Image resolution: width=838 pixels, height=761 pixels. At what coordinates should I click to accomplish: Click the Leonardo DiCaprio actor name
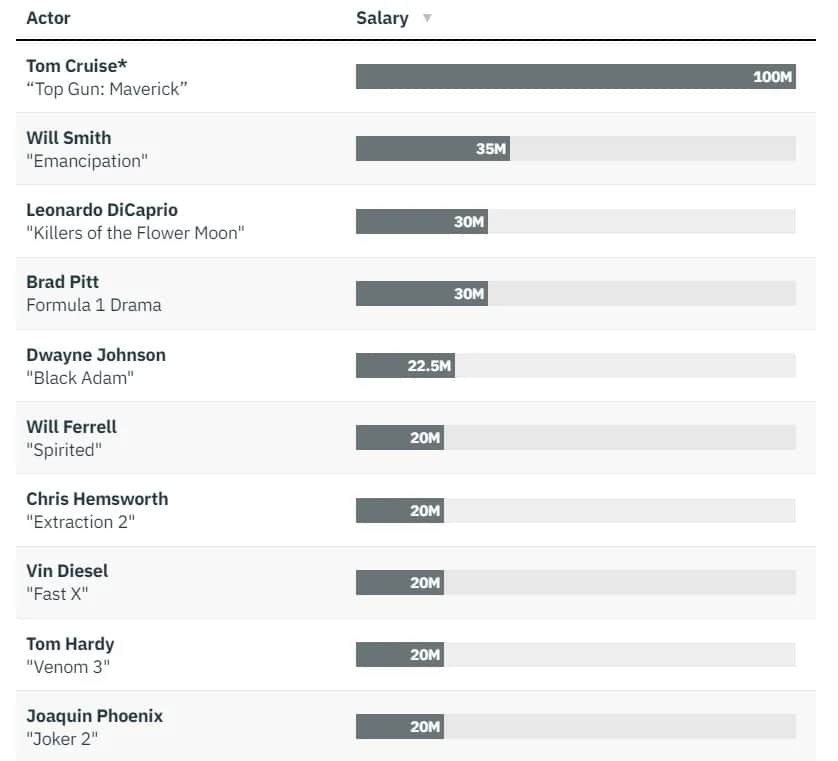(102, 210)
